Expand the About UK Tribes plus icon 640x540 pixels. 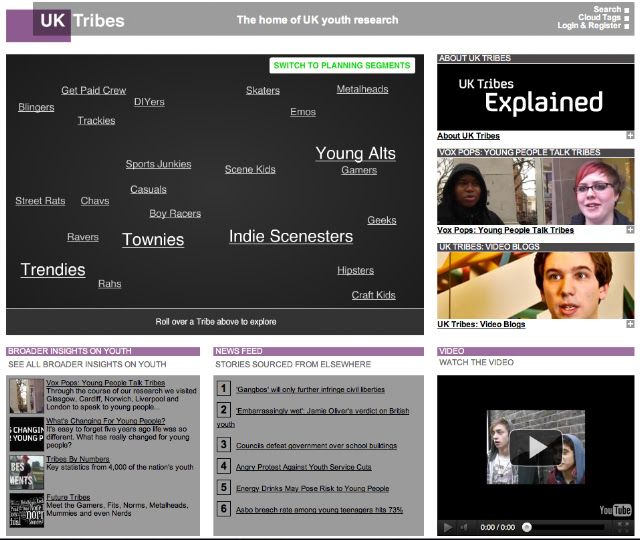630,136
